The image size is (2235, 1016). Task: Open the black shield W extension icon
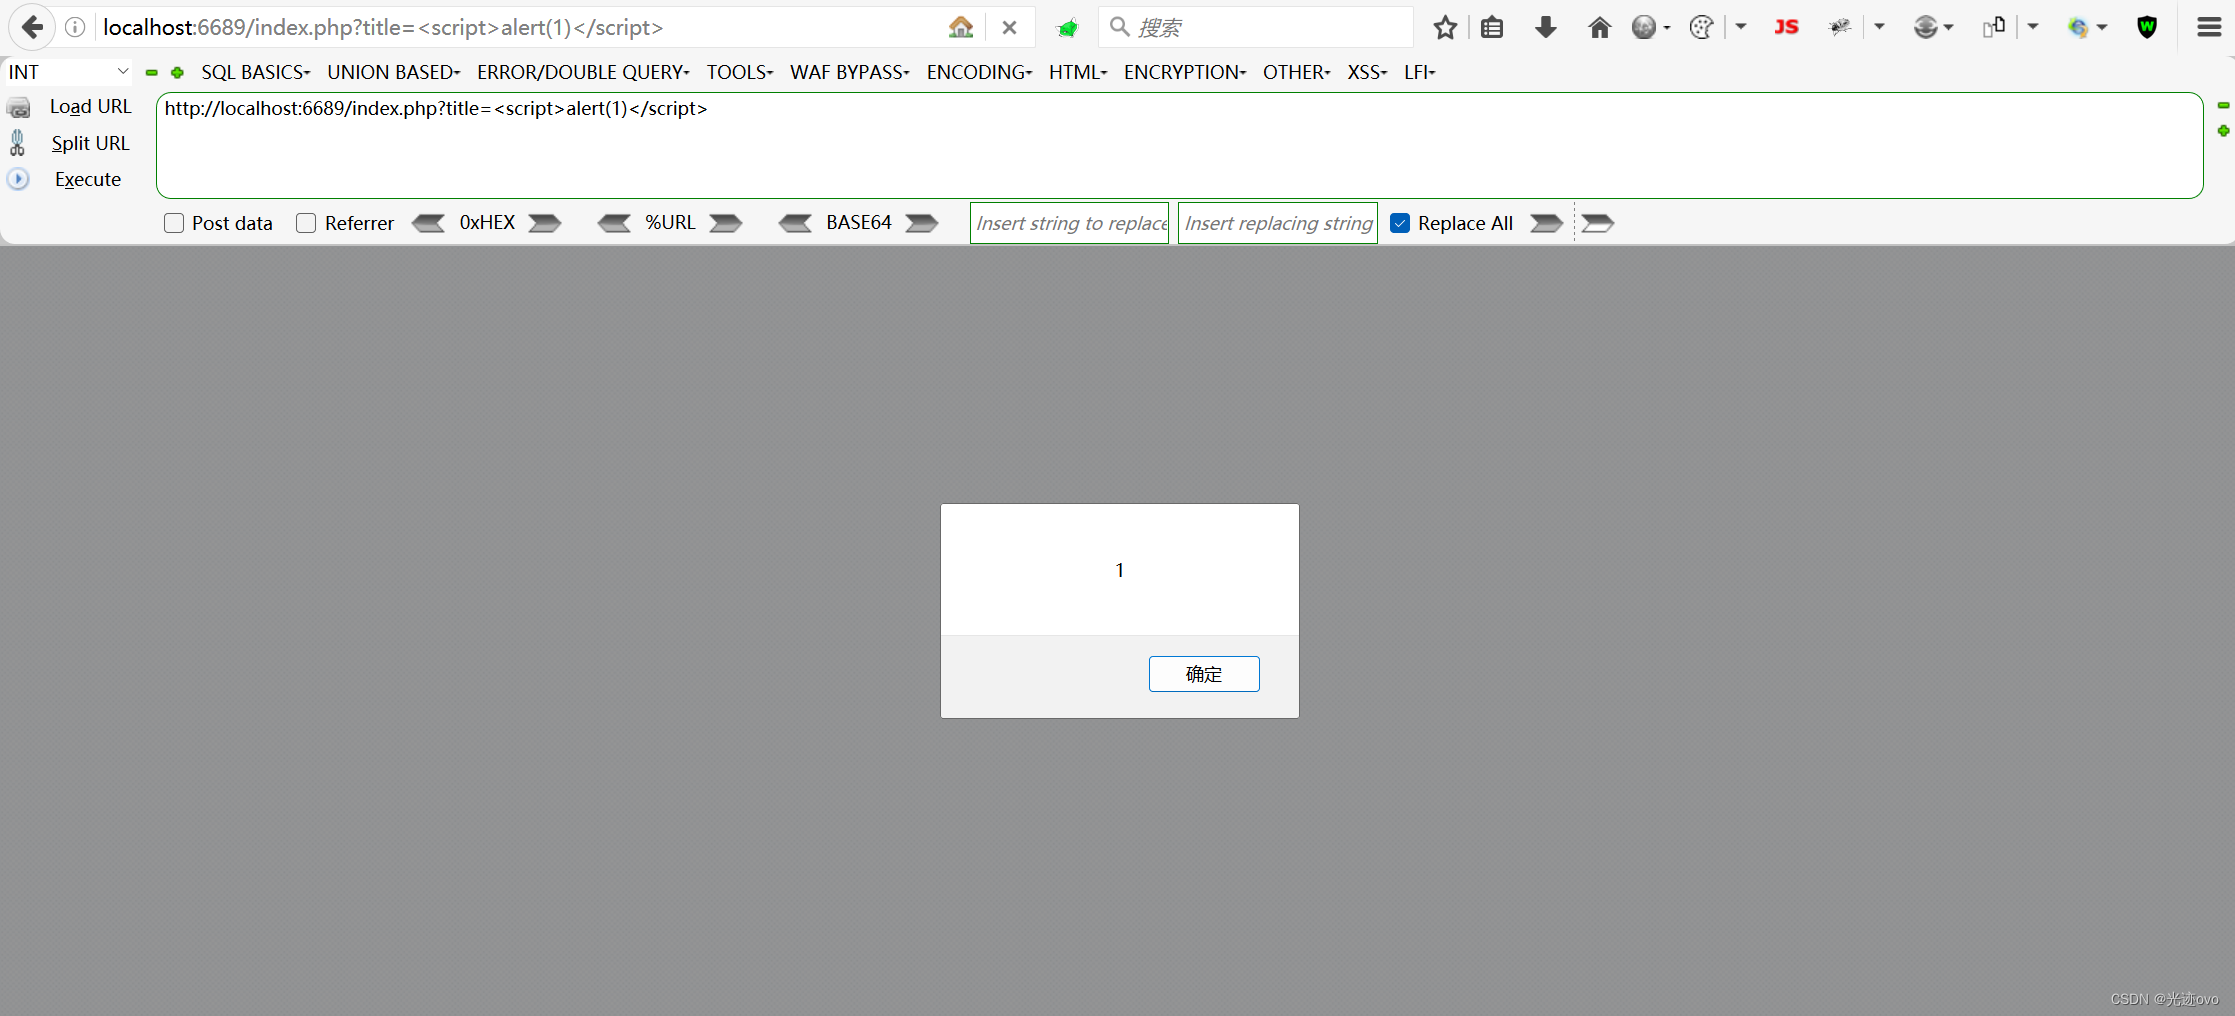click(2147, 27)
